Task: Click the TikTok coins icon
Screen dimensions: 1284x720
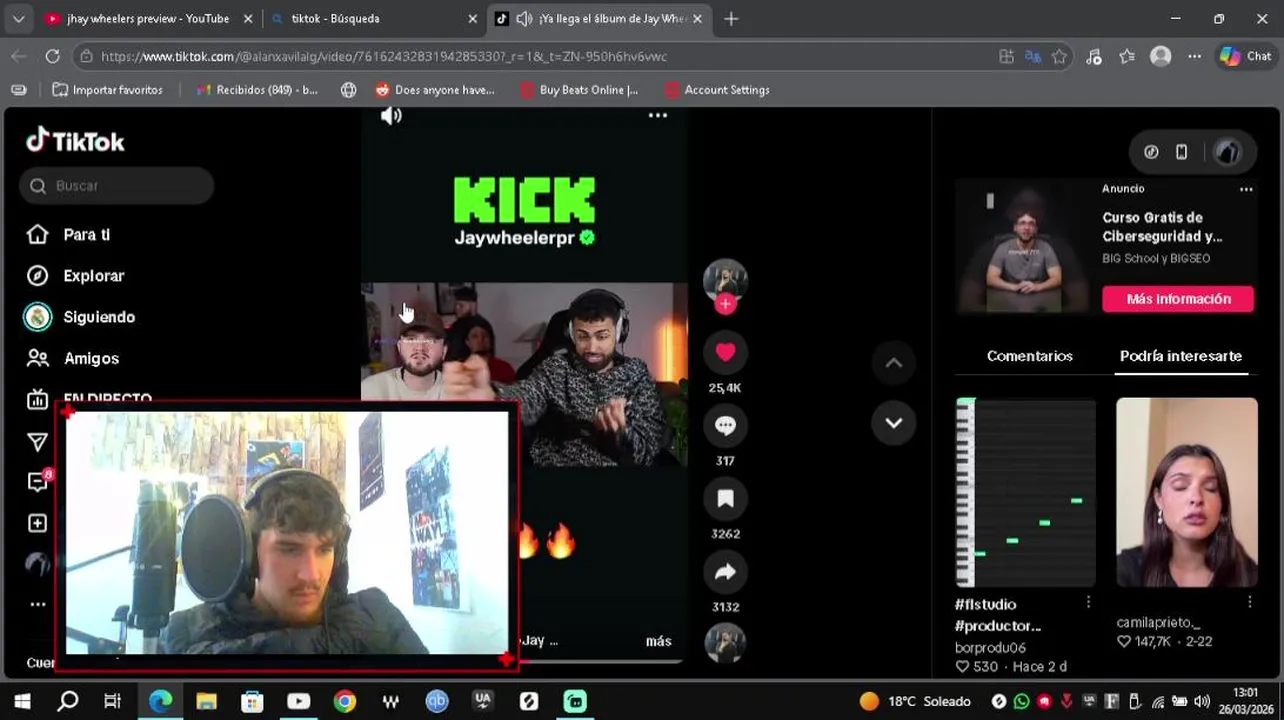Action: (x=1151, y=152)
